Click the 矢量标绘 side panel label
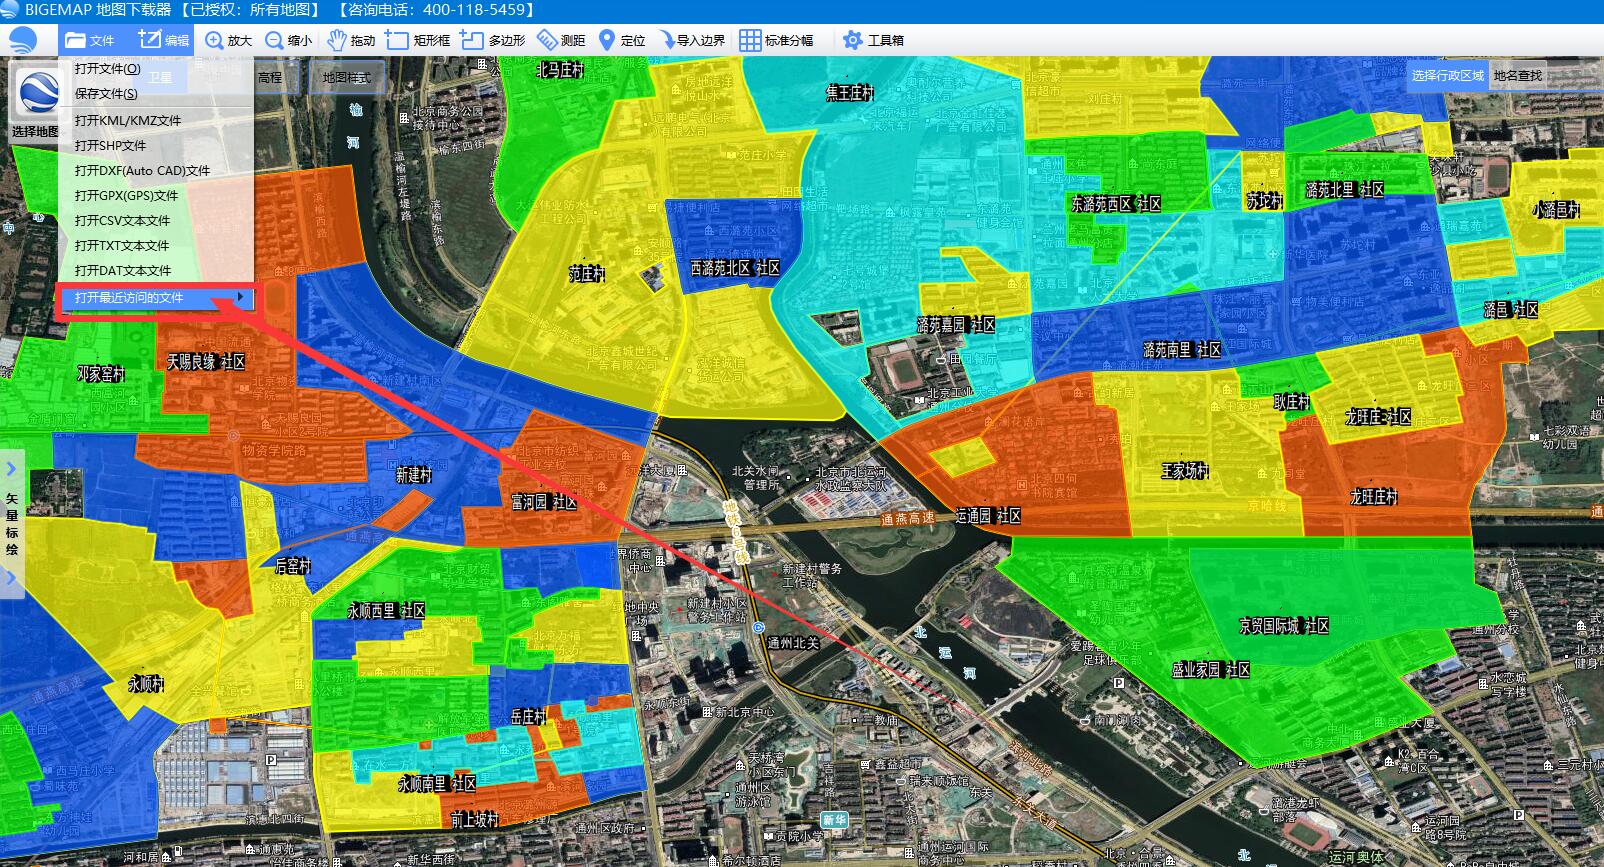 tap(12, 523)
